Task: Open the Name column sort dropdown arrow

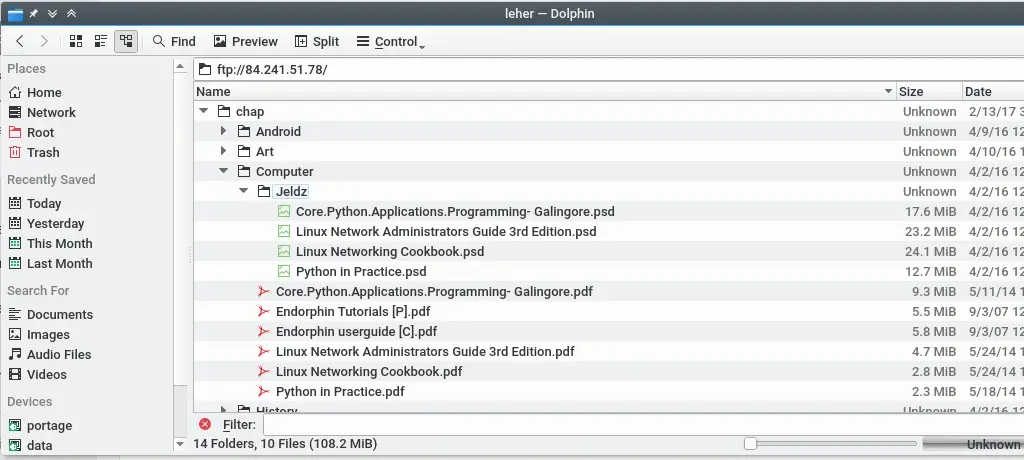Action: [x=888, y=91]
